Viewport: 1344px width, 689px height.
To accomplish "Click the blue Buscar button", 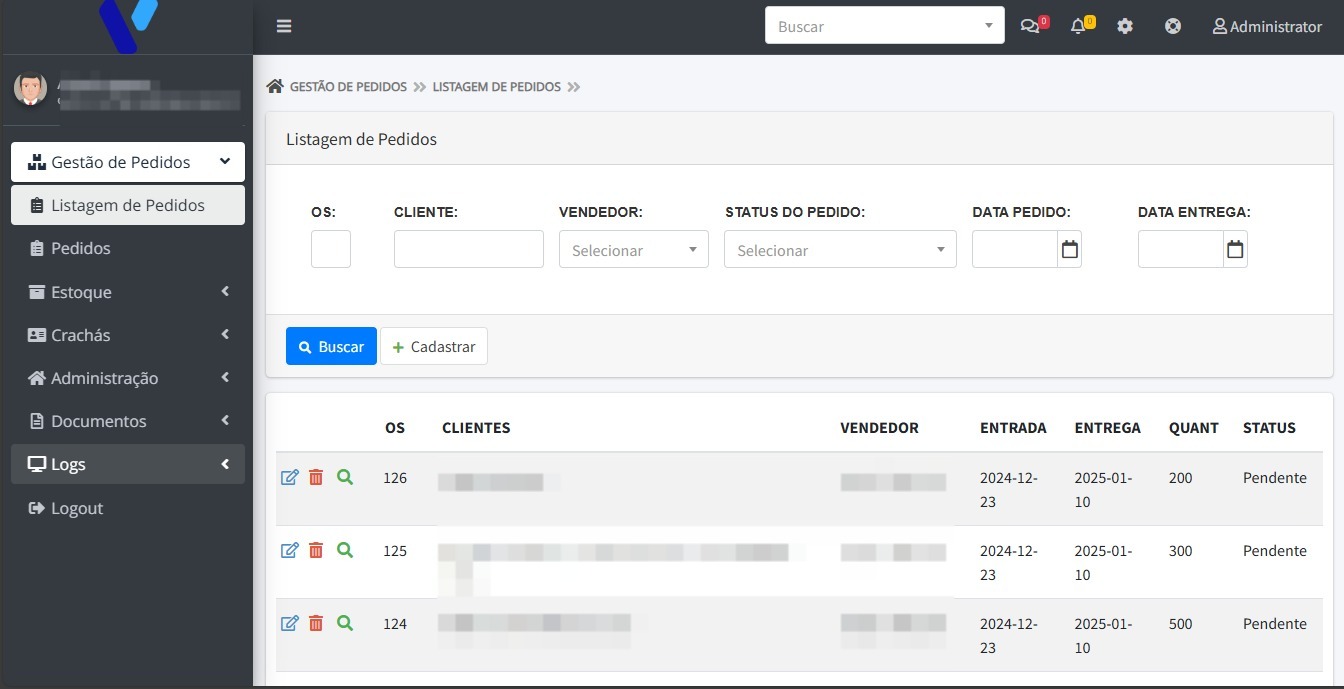I will [331, 346].
